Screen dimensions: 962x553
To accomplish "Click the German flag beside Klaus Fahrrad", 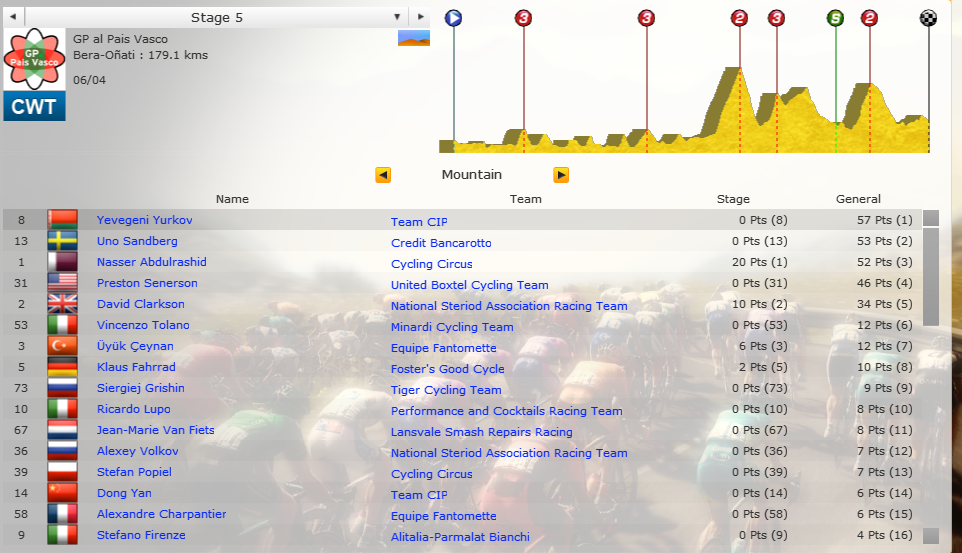I will (63, 367).
